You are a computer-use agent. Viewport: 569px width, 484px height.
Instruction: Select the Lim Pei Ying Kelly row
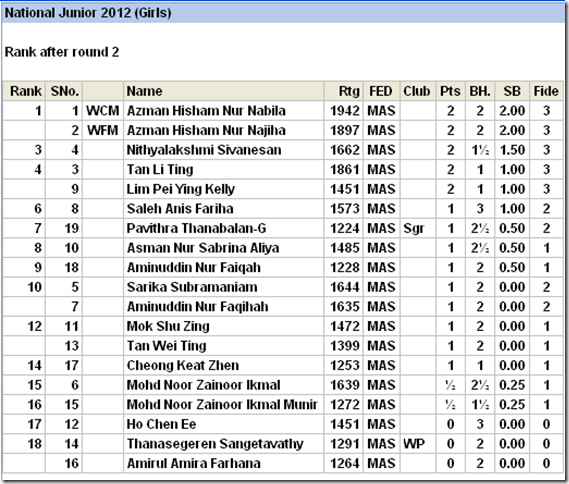click(283, 189)
